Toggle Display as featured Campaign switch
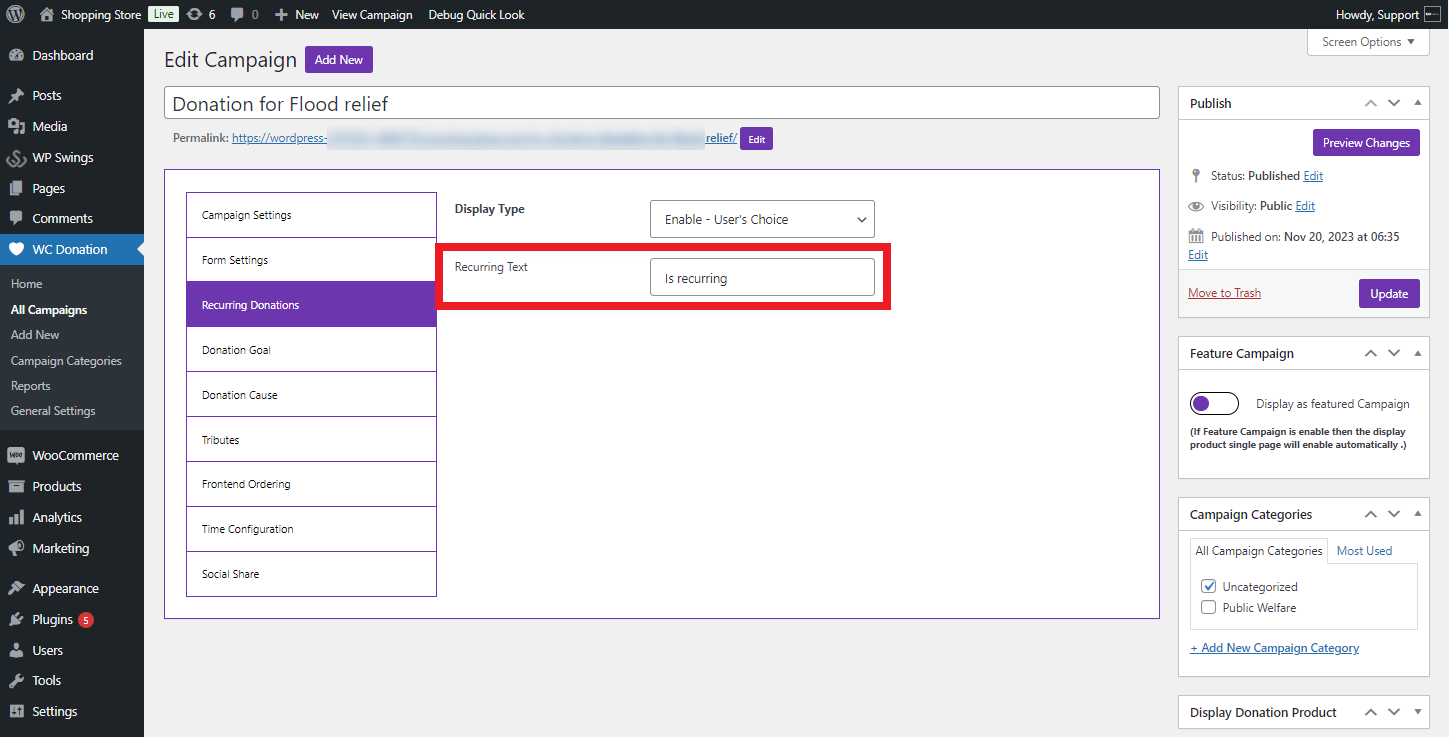This screenshot has width=1449, height=737. tap(1214, 404)
